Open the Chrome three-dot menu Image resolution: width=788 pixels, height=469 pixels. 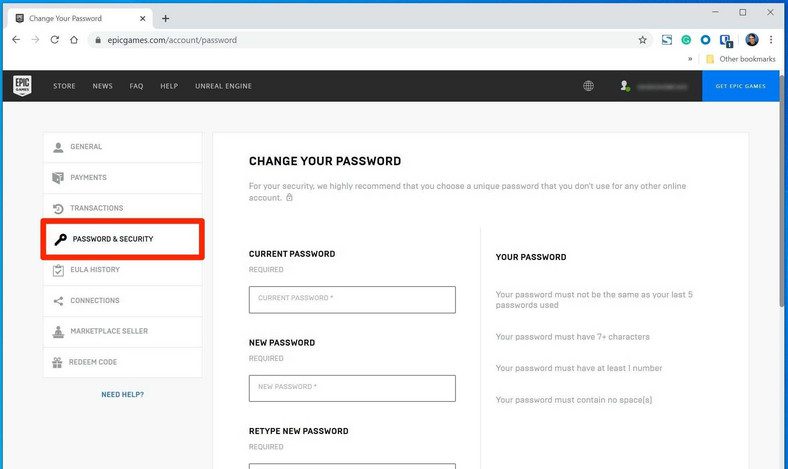pos(771,40)
